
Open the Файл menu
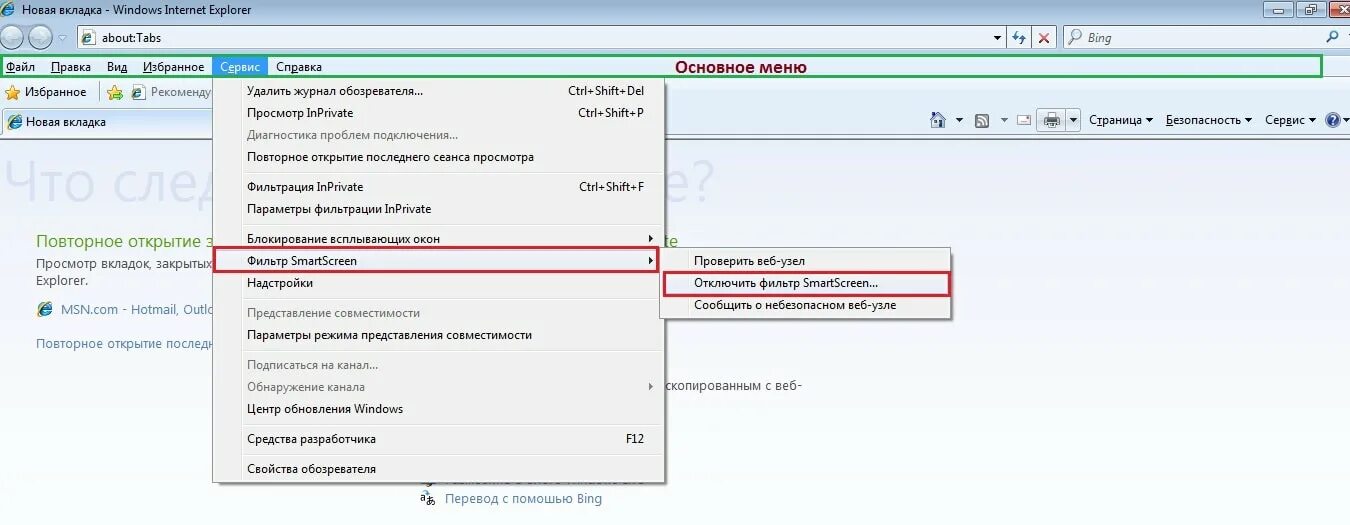20,67
